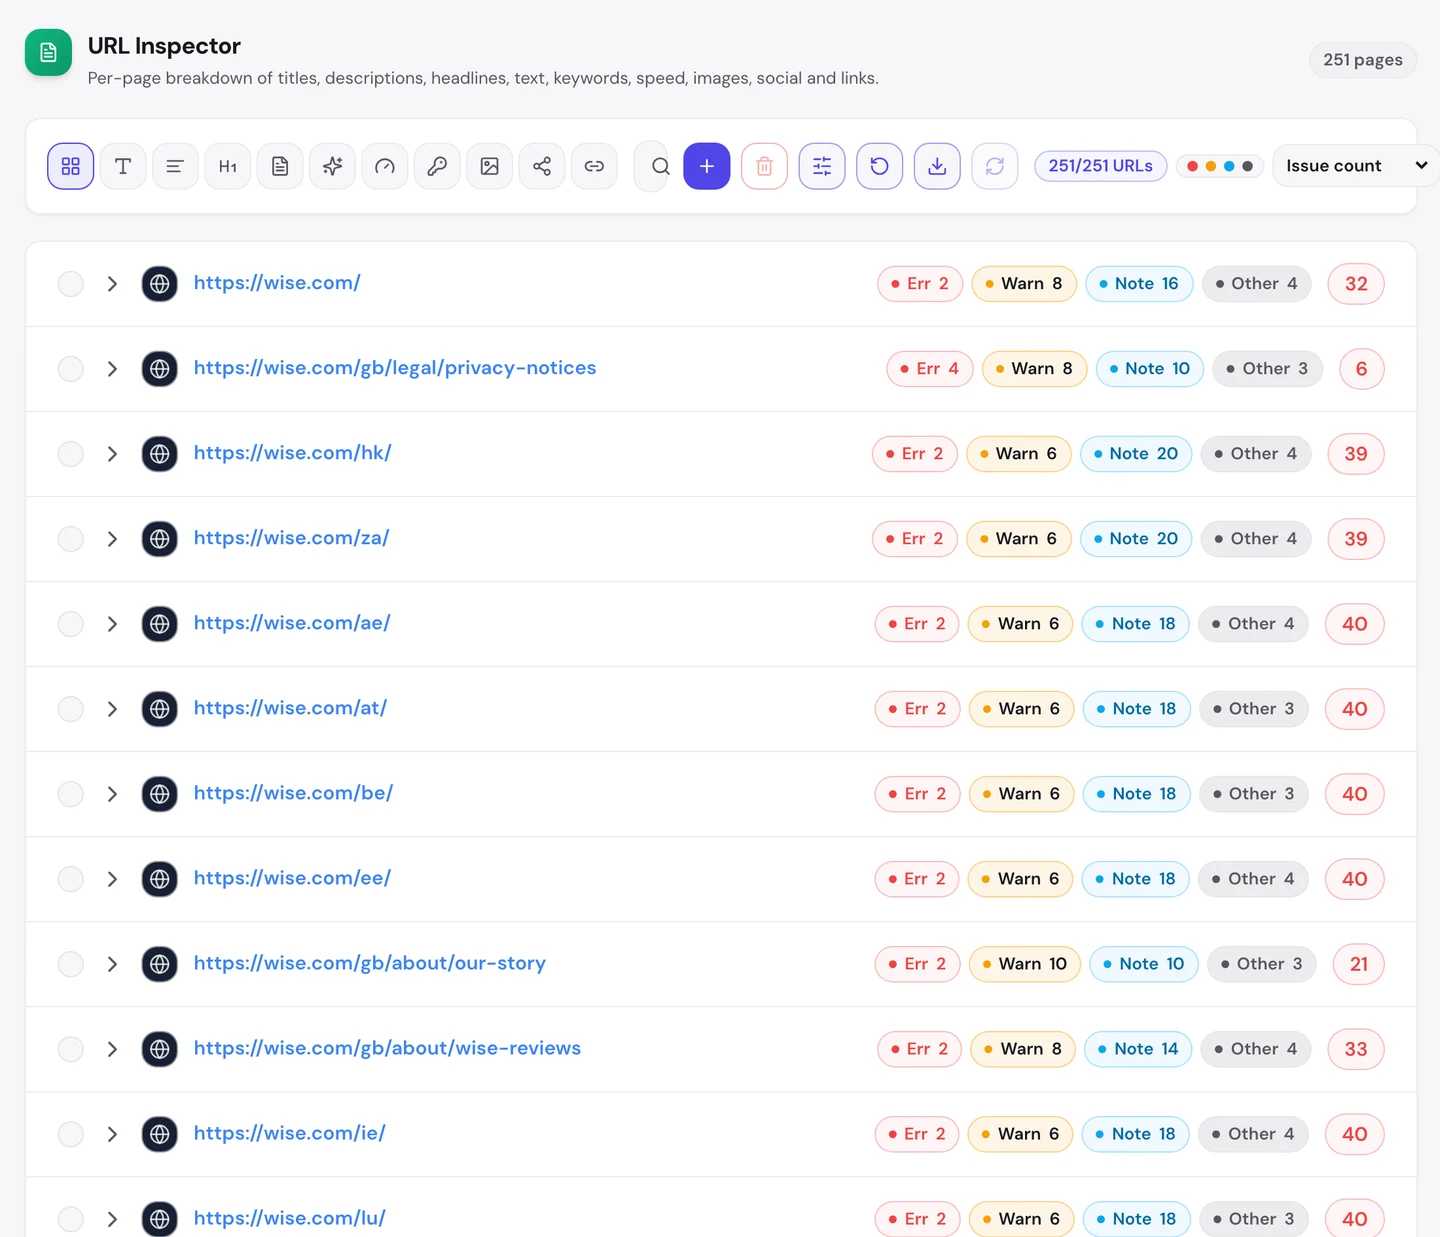This screenshot has height=1237, width=1440.
Task: Select the checkbox for wise.com/ae/
Action: click(x=71, y=624)
